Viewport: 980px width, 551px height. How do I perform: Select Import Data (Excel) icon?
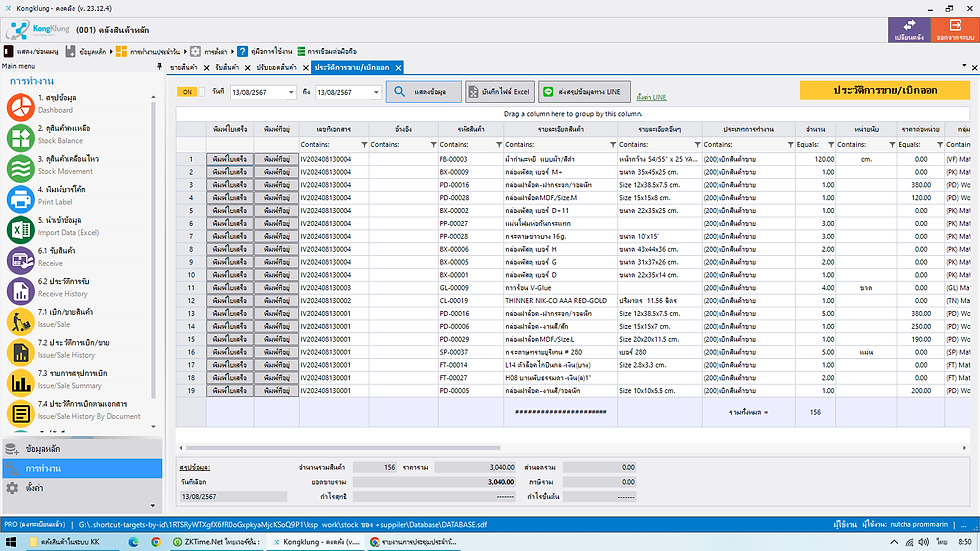click(21, 228)
